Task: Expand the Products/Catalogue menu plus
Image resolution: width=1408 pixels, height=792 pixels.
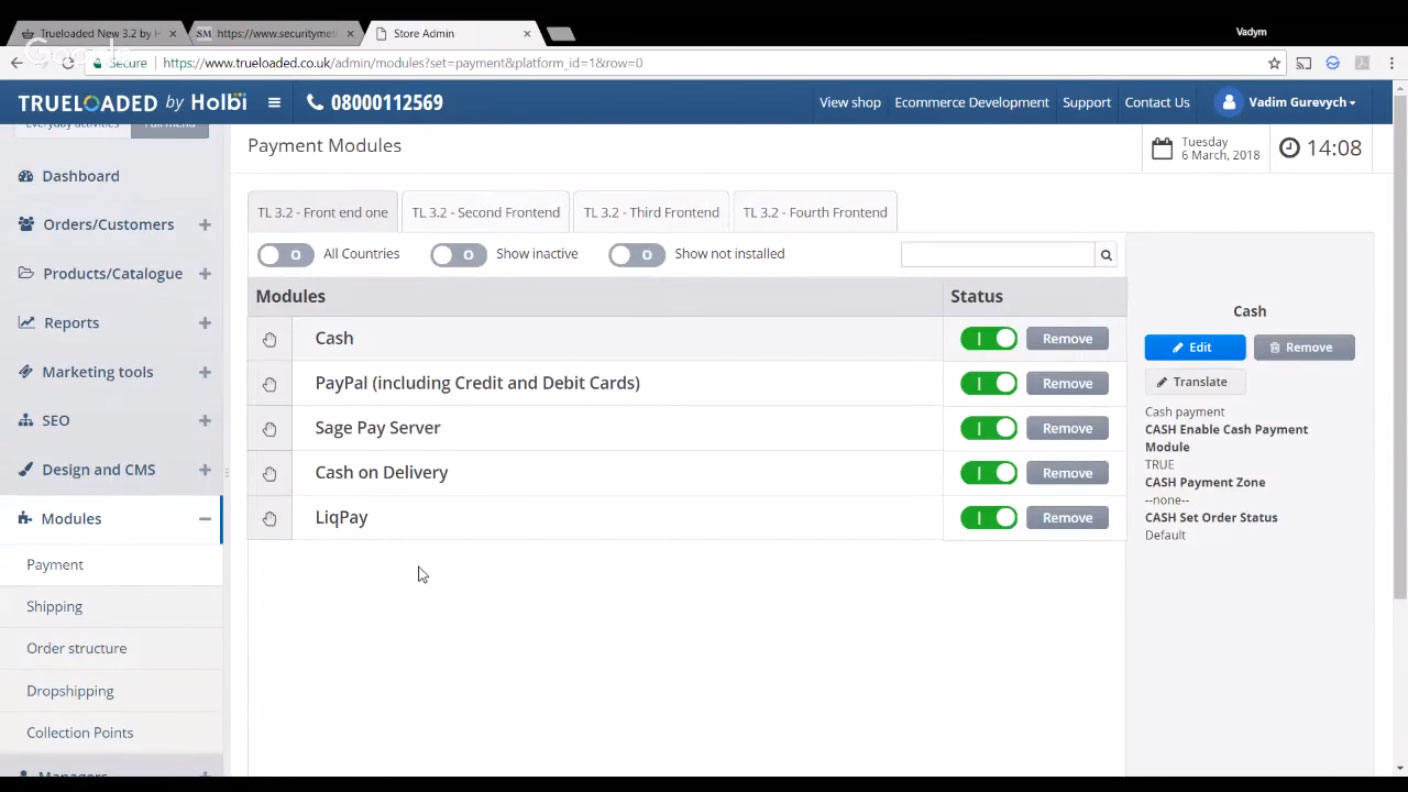Action: click(205, 274)
